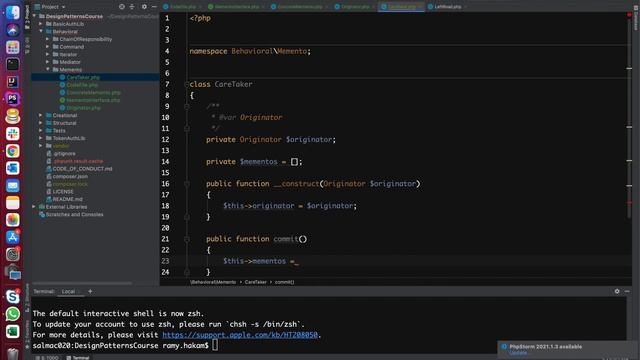Image resolution: width=640 pixels, height=360 pixels.
Task: Open App Store from the Dock
Action: coord(13,237)
